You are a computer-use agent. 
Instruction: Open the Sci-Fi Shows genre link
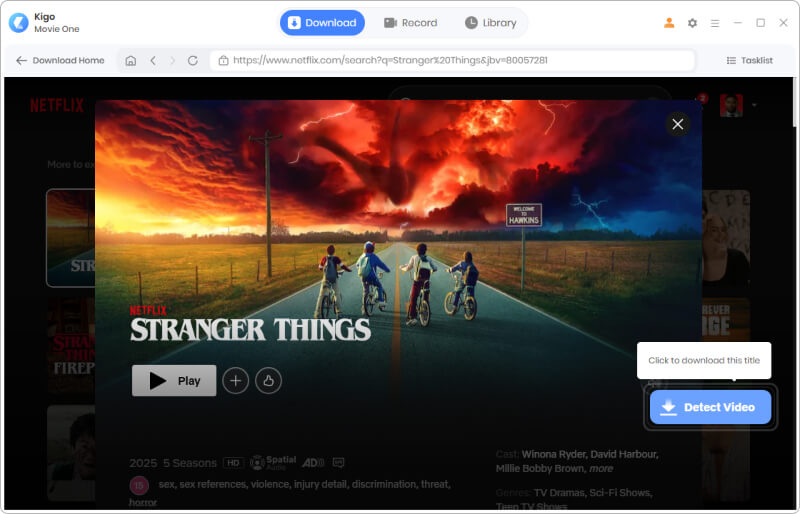tap(619, 493)
